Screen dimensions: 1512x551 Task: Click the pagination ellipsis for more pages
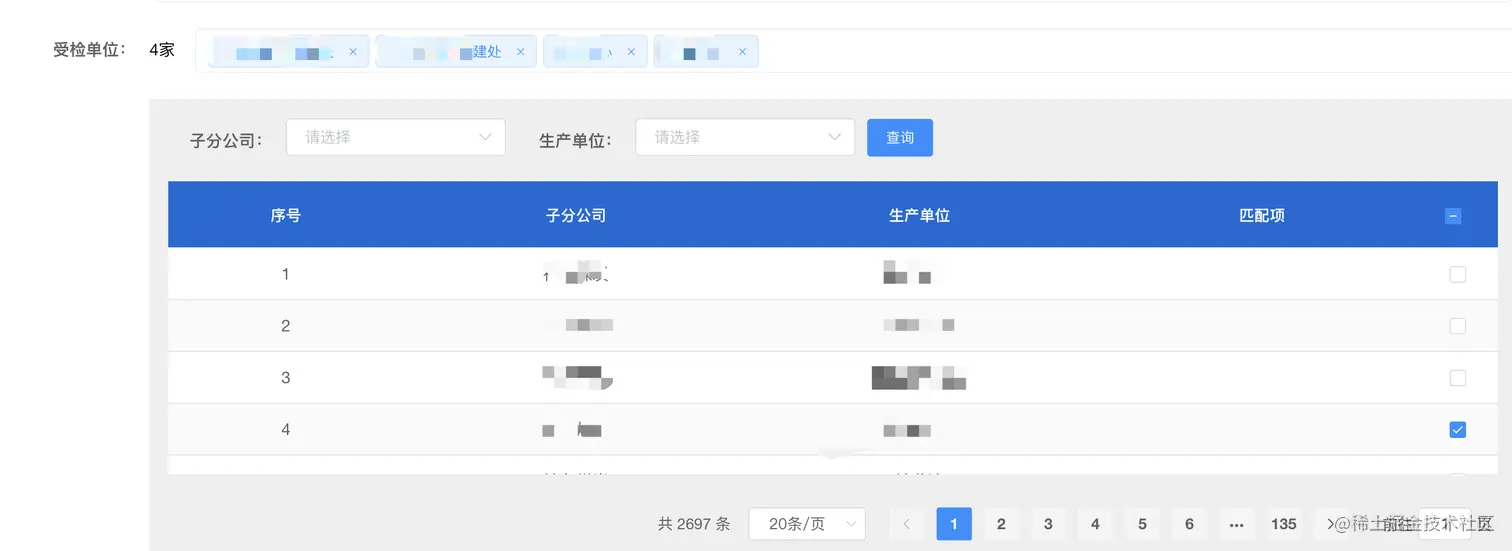[x=1236, y=523]
